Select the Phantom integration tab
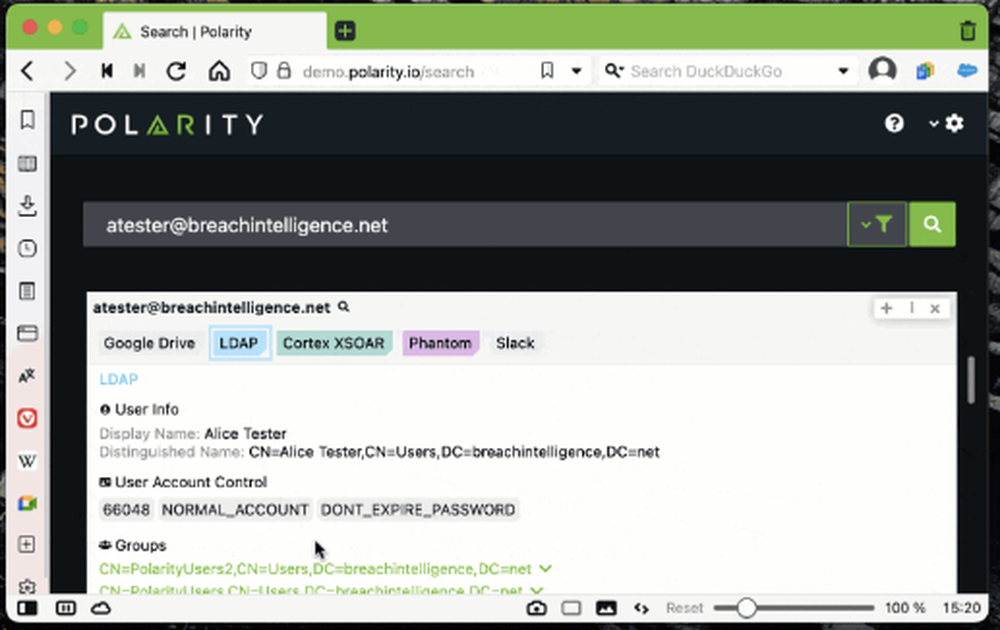 pyautogui.click(x=440, y=343)
